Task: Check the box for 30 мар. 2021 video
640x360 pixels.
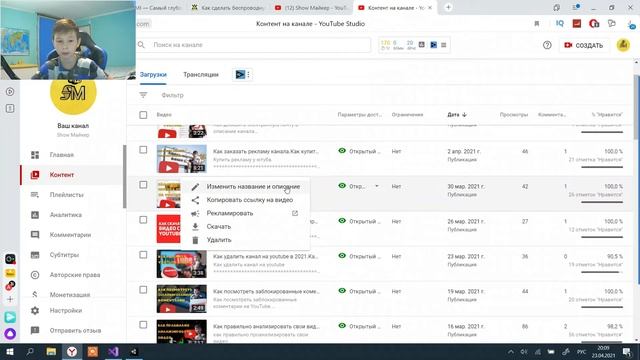Action: point(143,185)
